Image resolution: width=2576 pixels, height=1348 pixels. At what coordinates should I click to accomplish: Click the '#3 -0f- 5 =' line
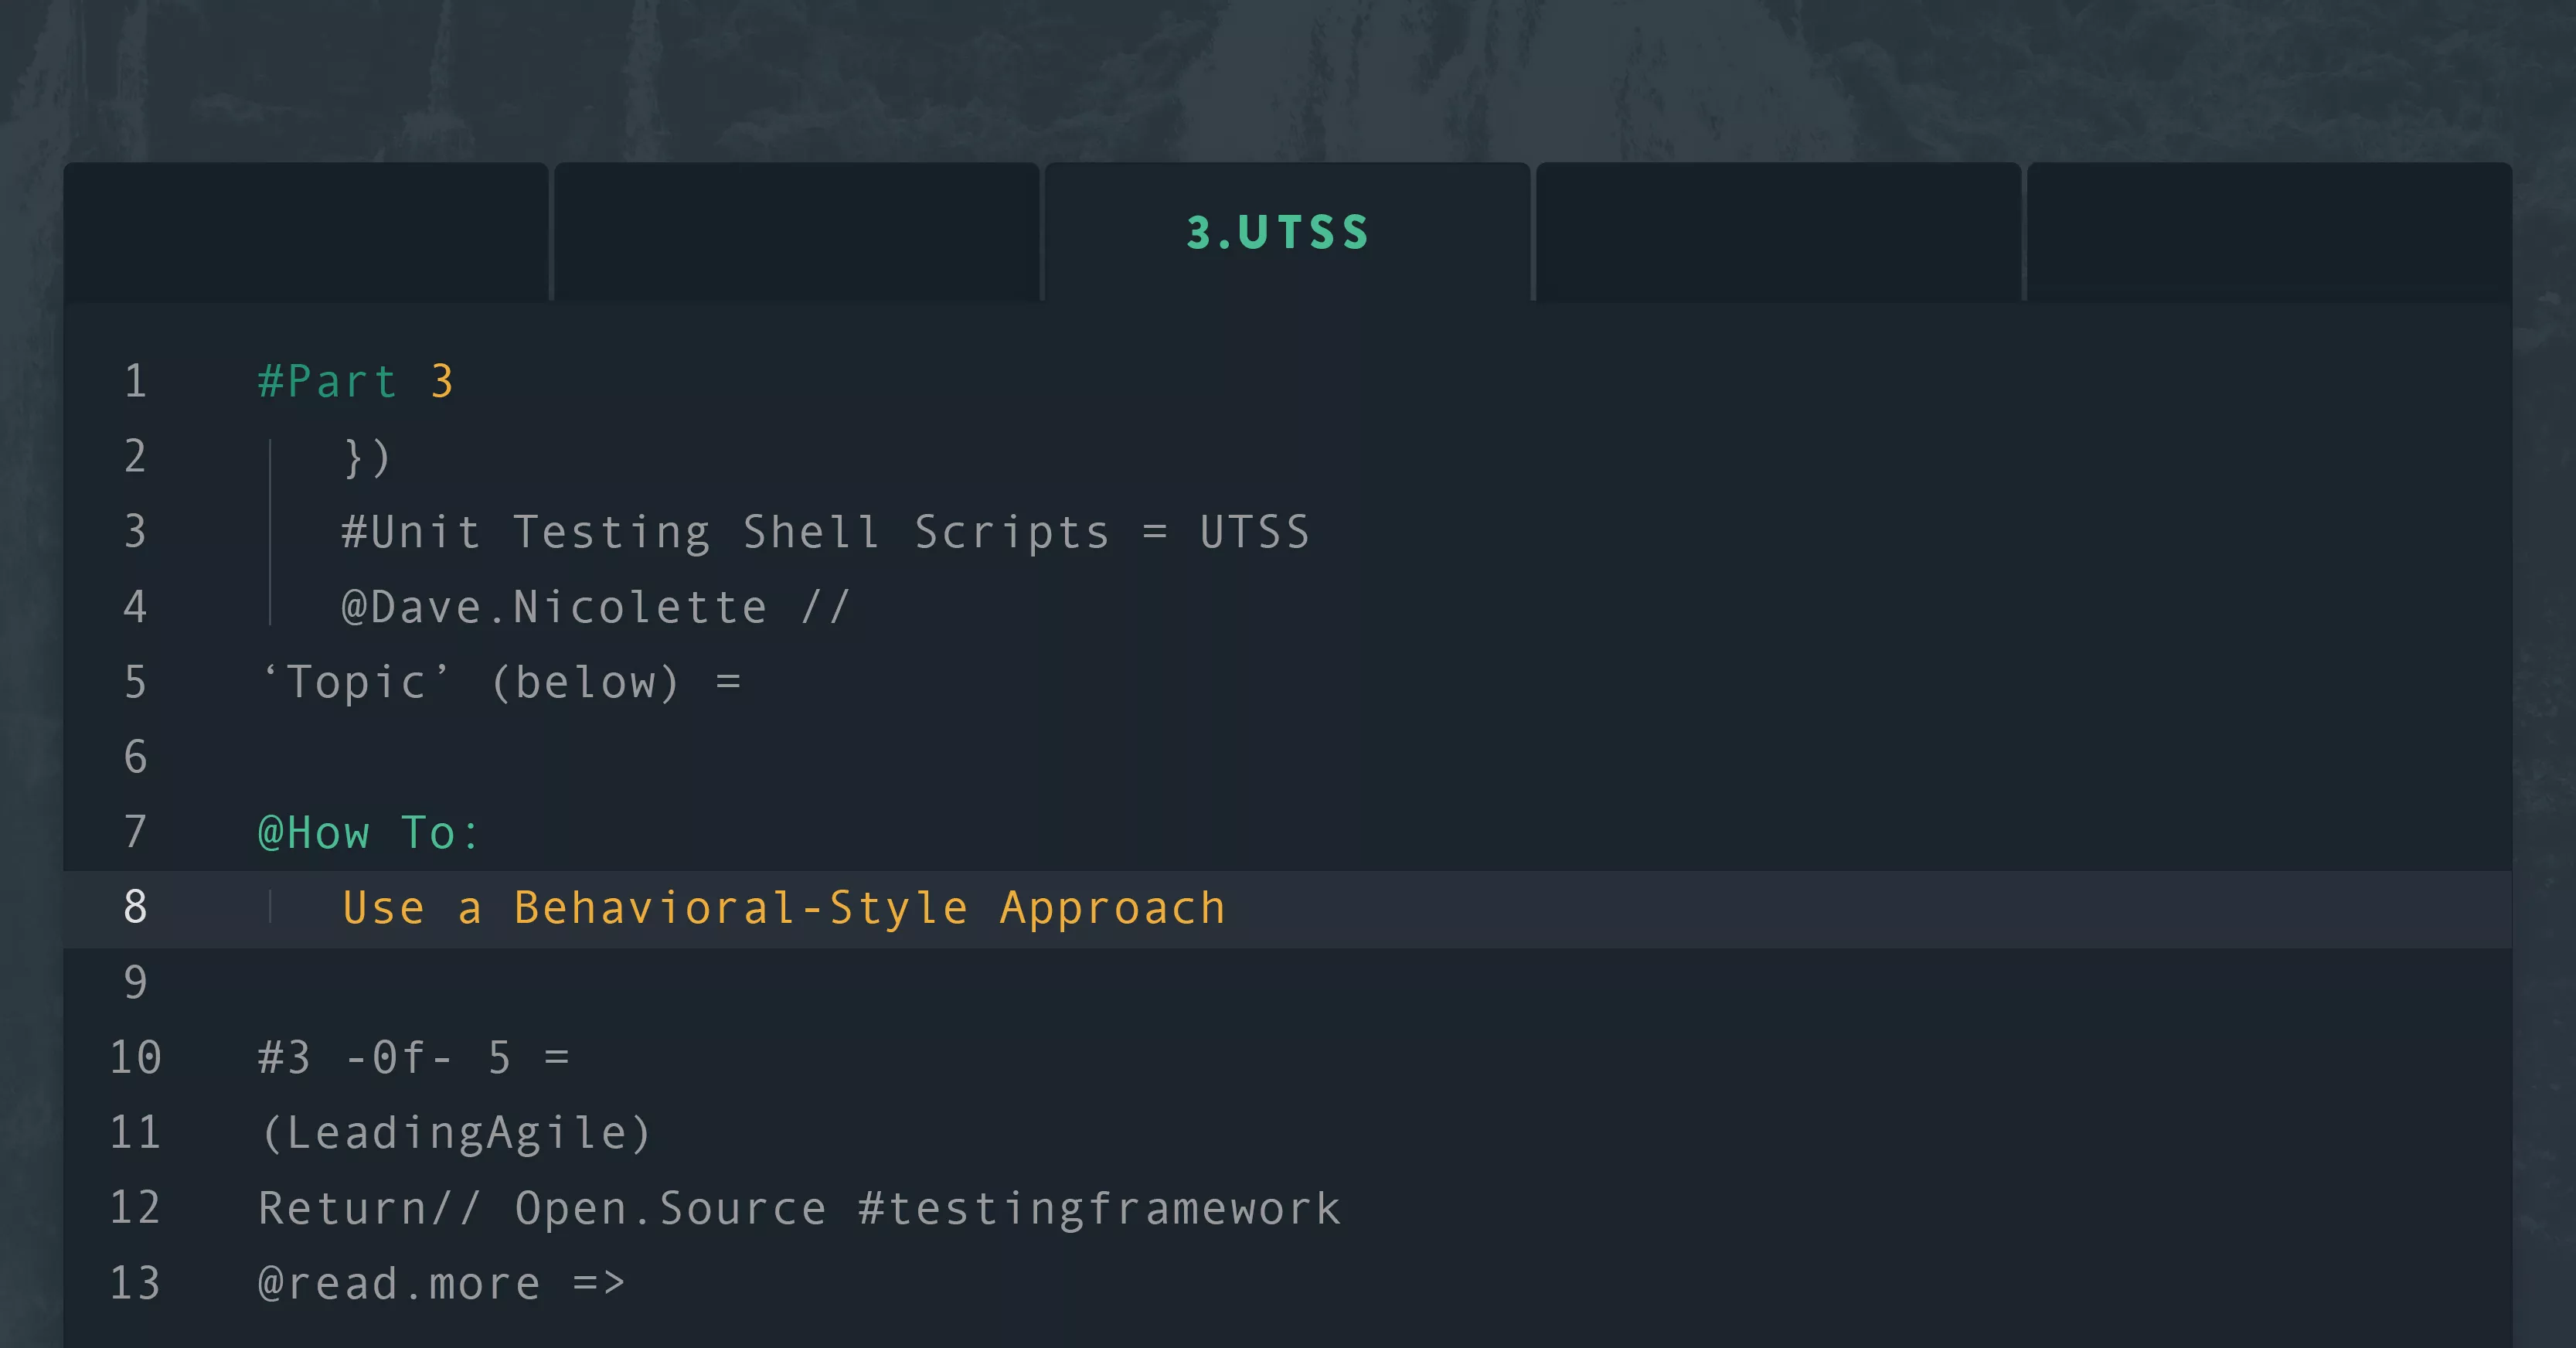(413, 1057)
